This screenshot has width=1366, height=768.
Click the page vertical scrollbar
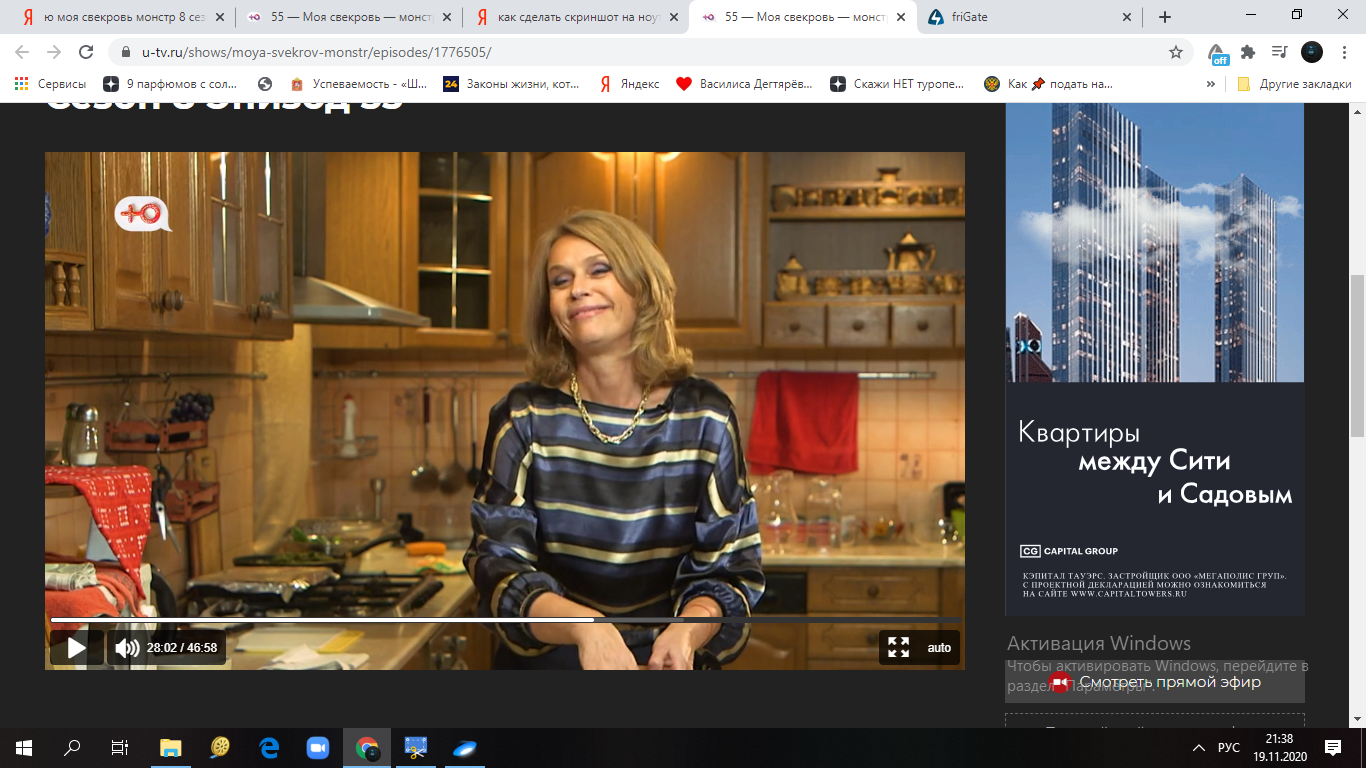[x=1357, y=355]
